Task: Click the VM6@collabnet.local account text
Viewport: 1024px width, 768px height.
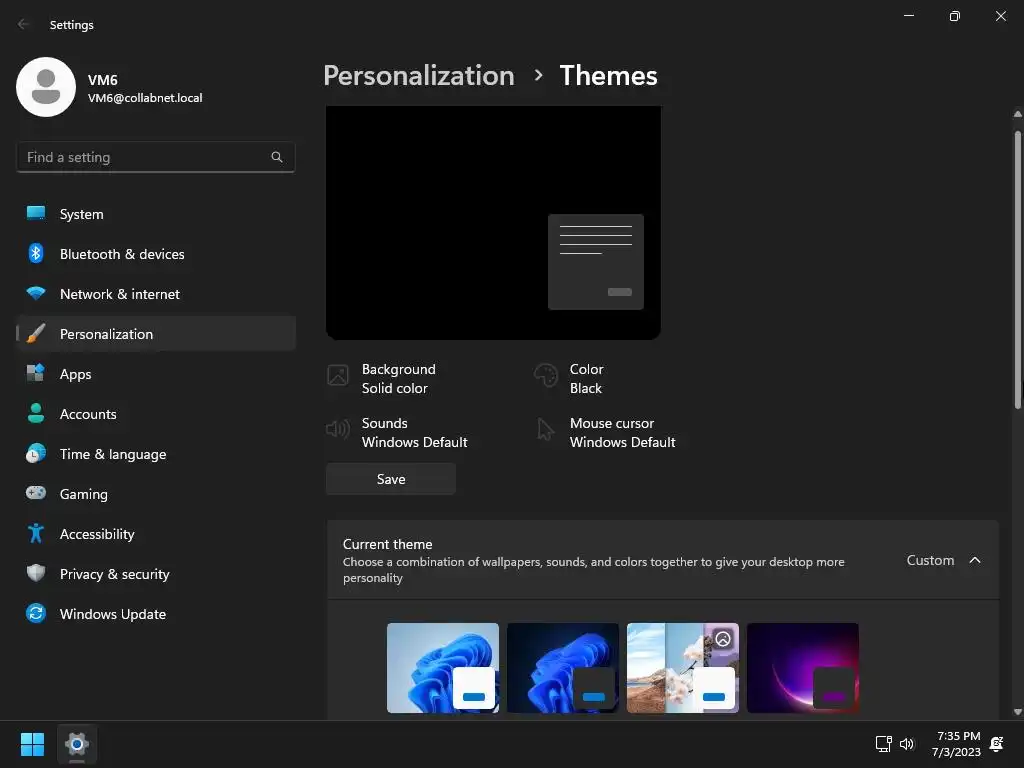Action: click(x=145, y=98)
